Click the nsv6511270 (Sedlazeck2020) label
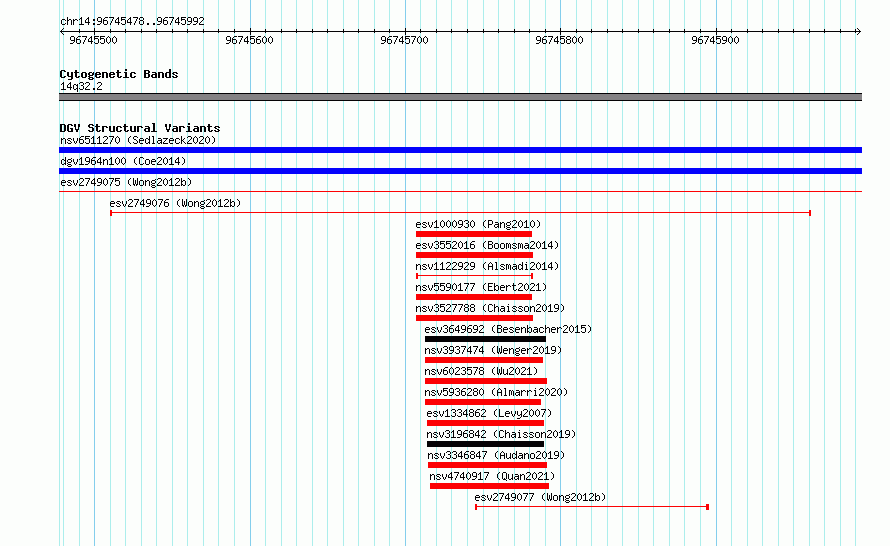 [x=138, y=140]
